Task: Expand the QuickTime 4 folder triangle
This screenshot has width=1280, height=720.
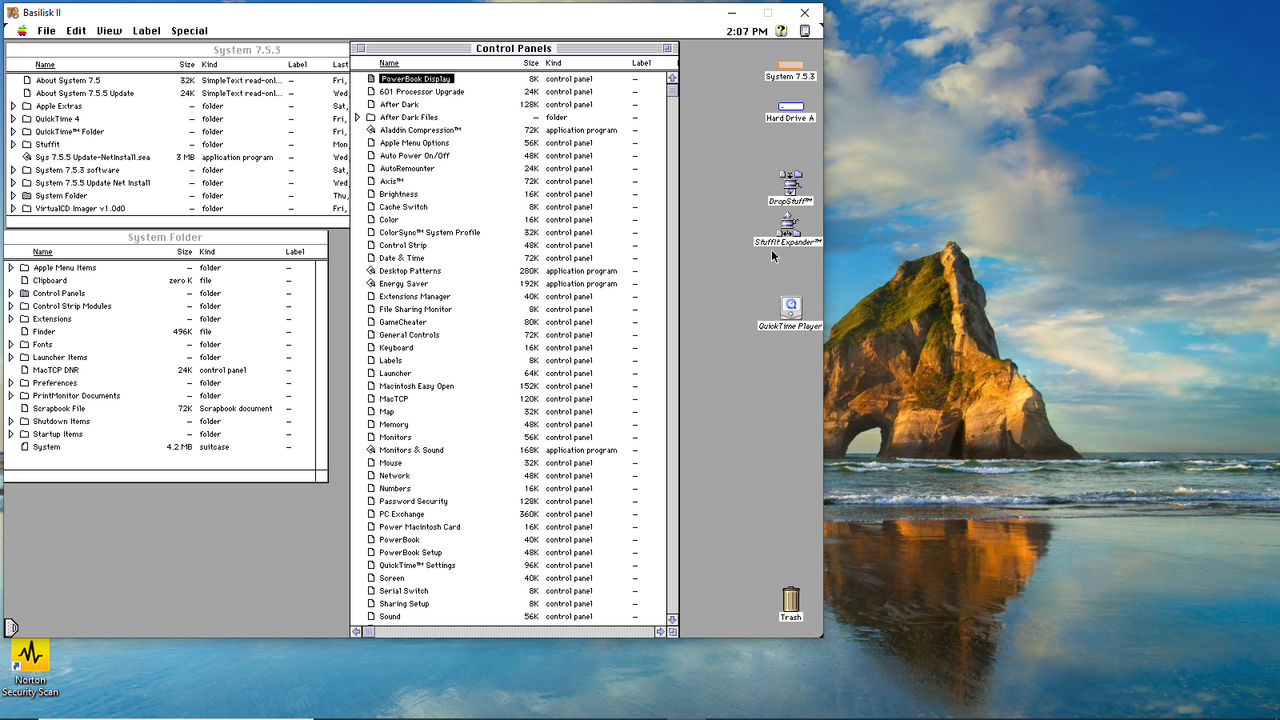Action: point(13,119)
